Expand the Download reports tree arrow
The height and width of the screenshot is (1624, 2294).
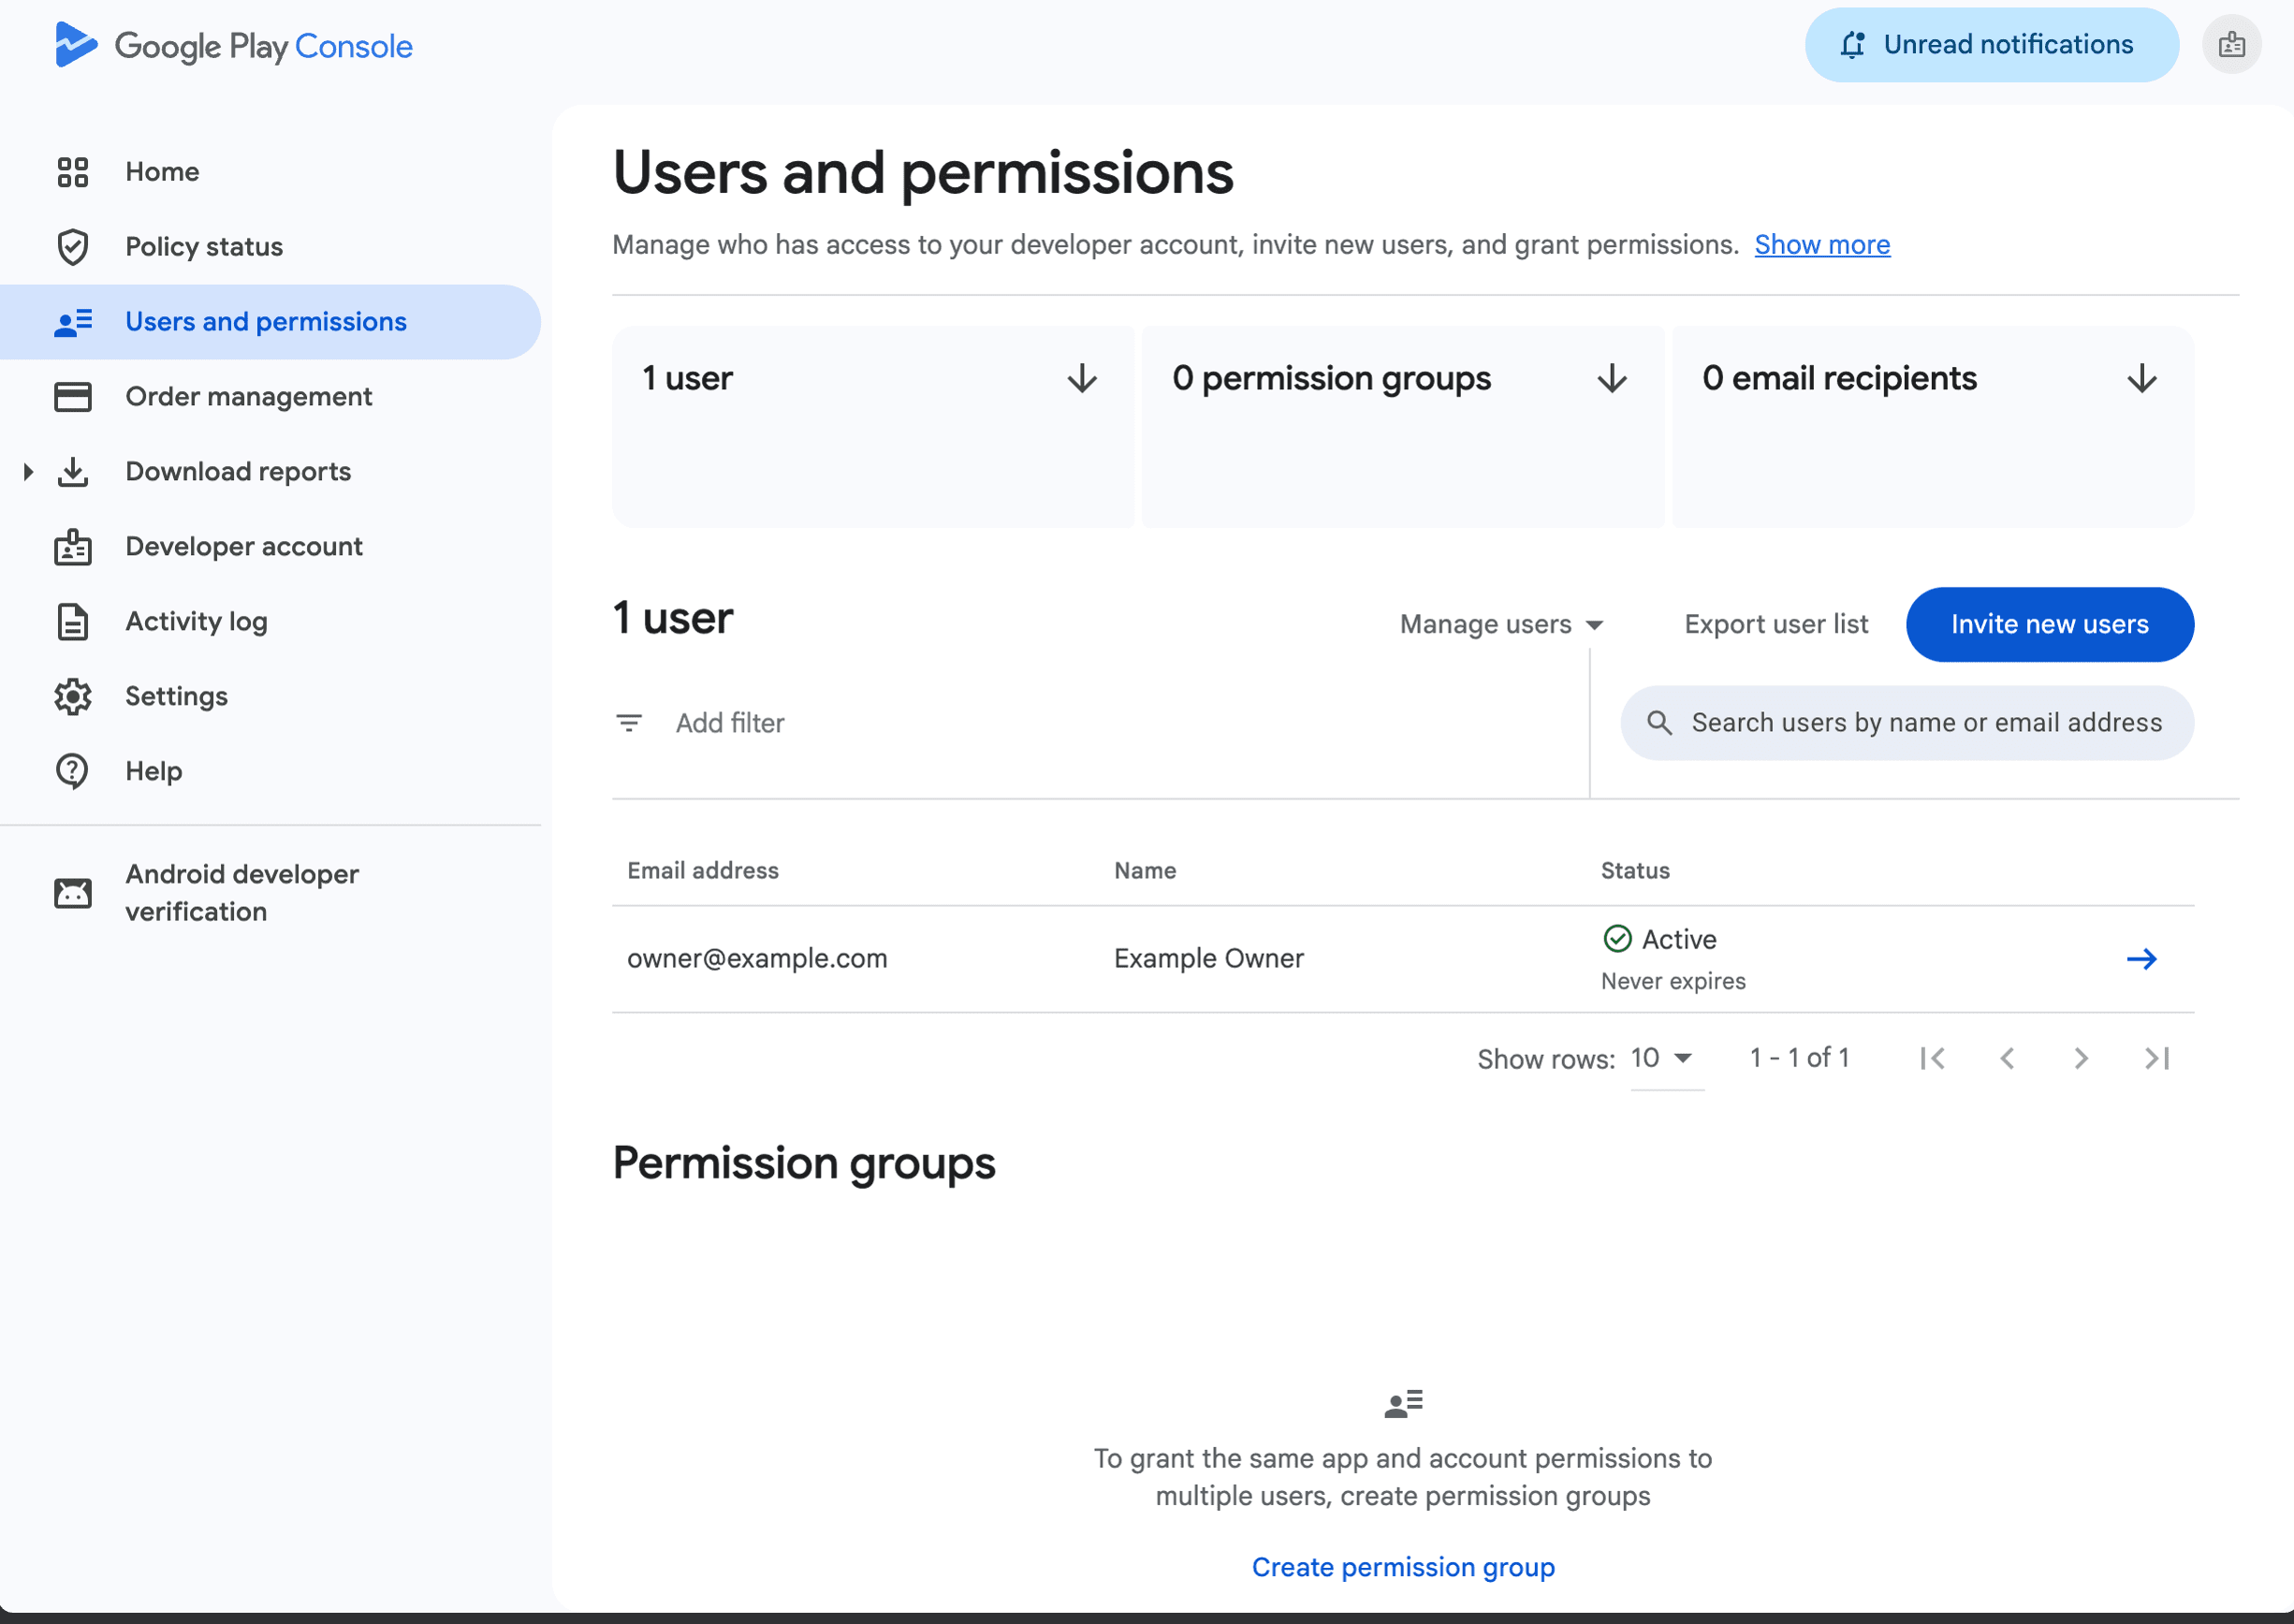[x=28, y=472]
